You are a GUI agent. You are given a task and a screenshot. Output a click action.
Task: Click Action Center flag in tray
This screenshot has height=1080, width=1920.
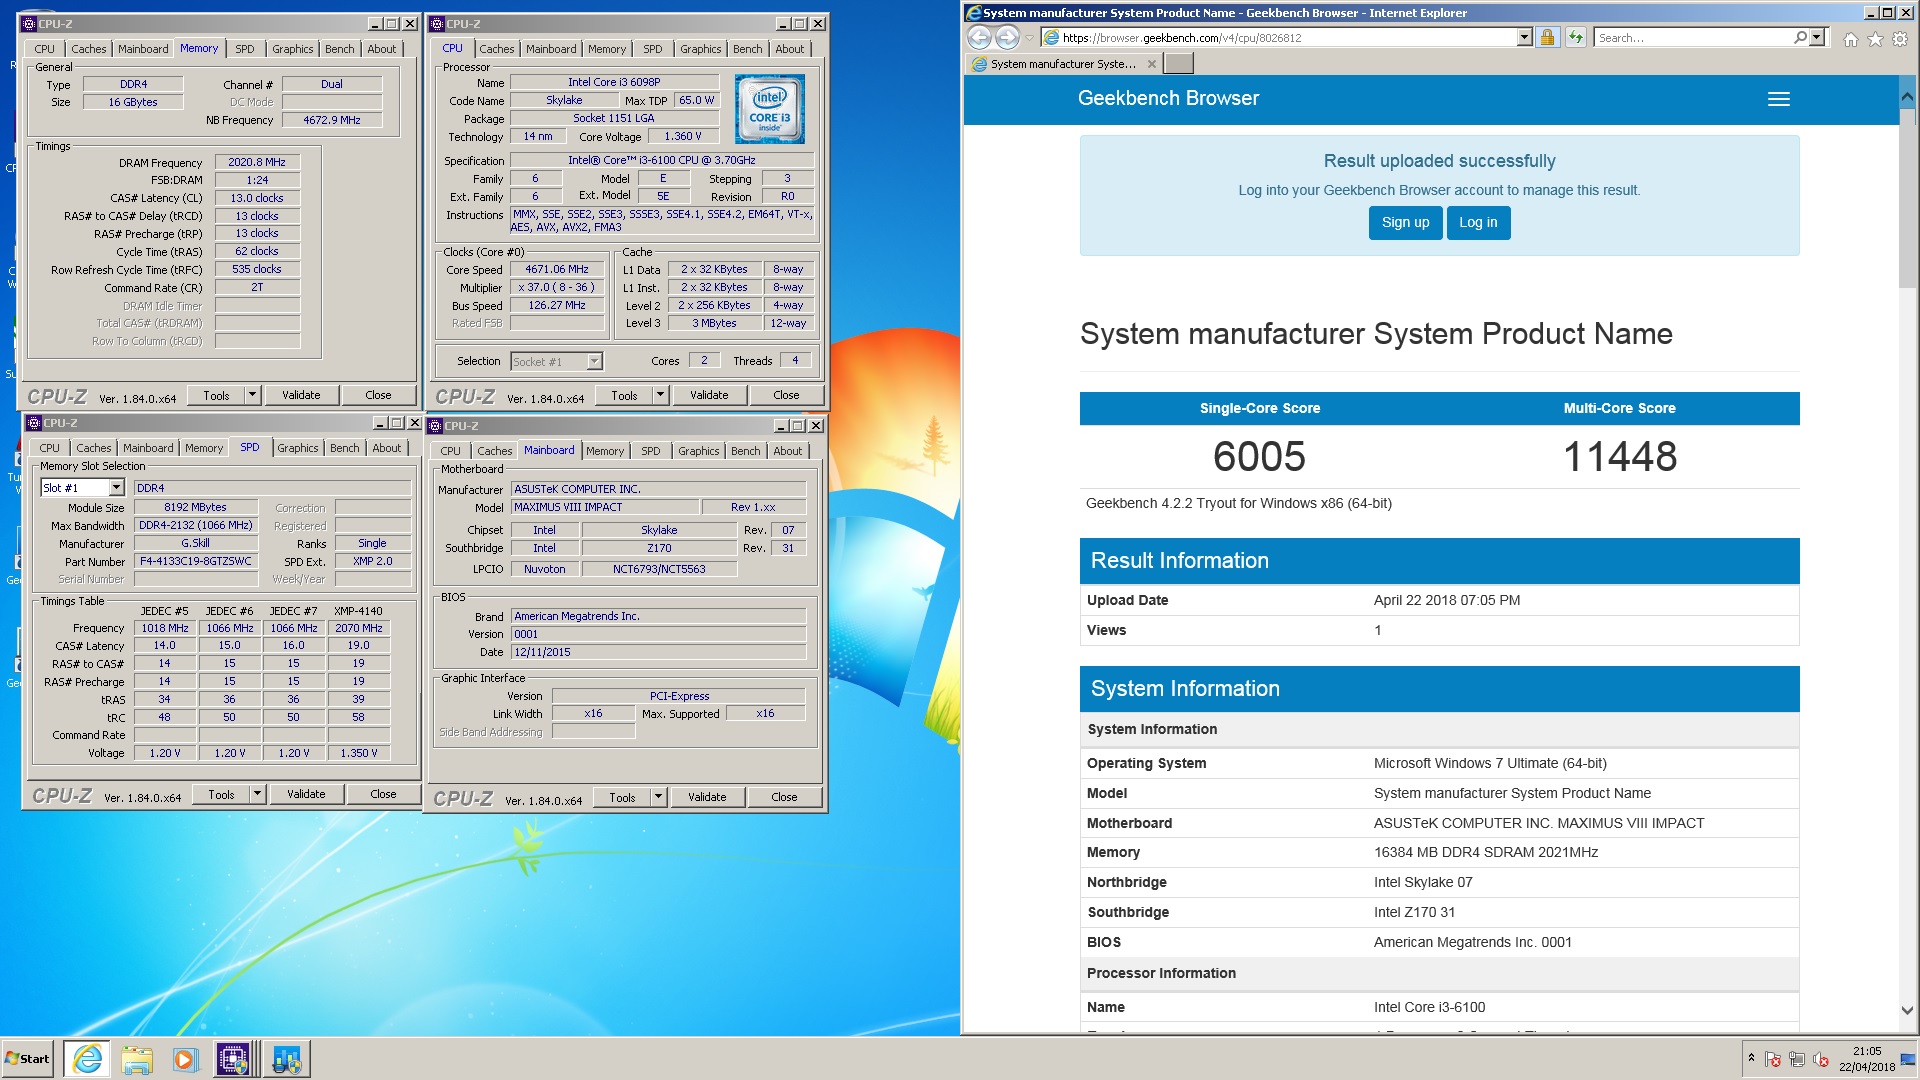tap(1773, 1060)
